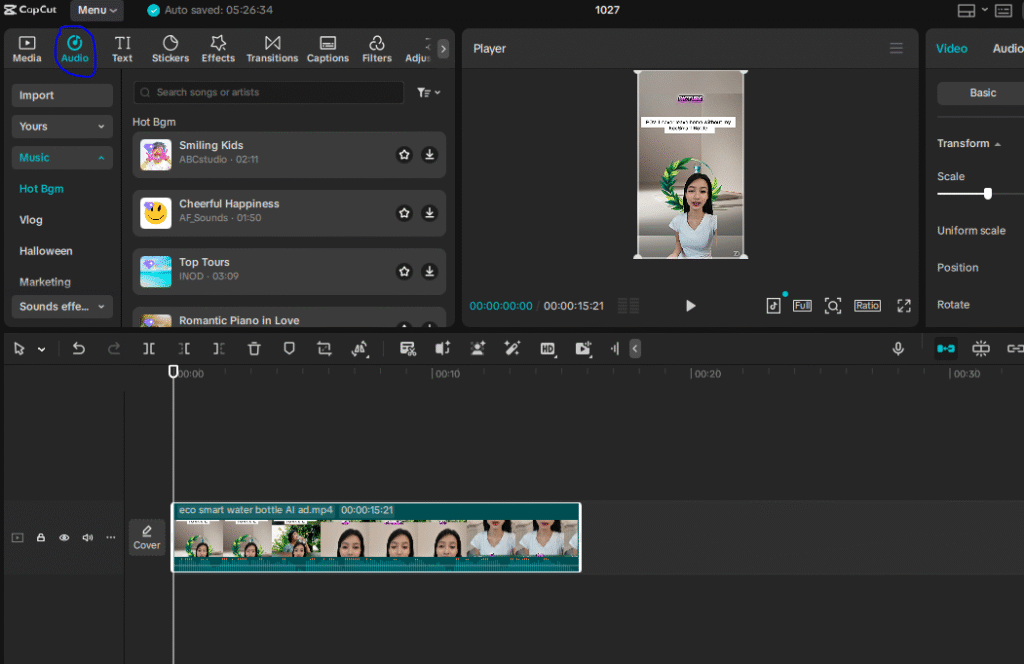Expand the Sounds effects section

point(62,307)
